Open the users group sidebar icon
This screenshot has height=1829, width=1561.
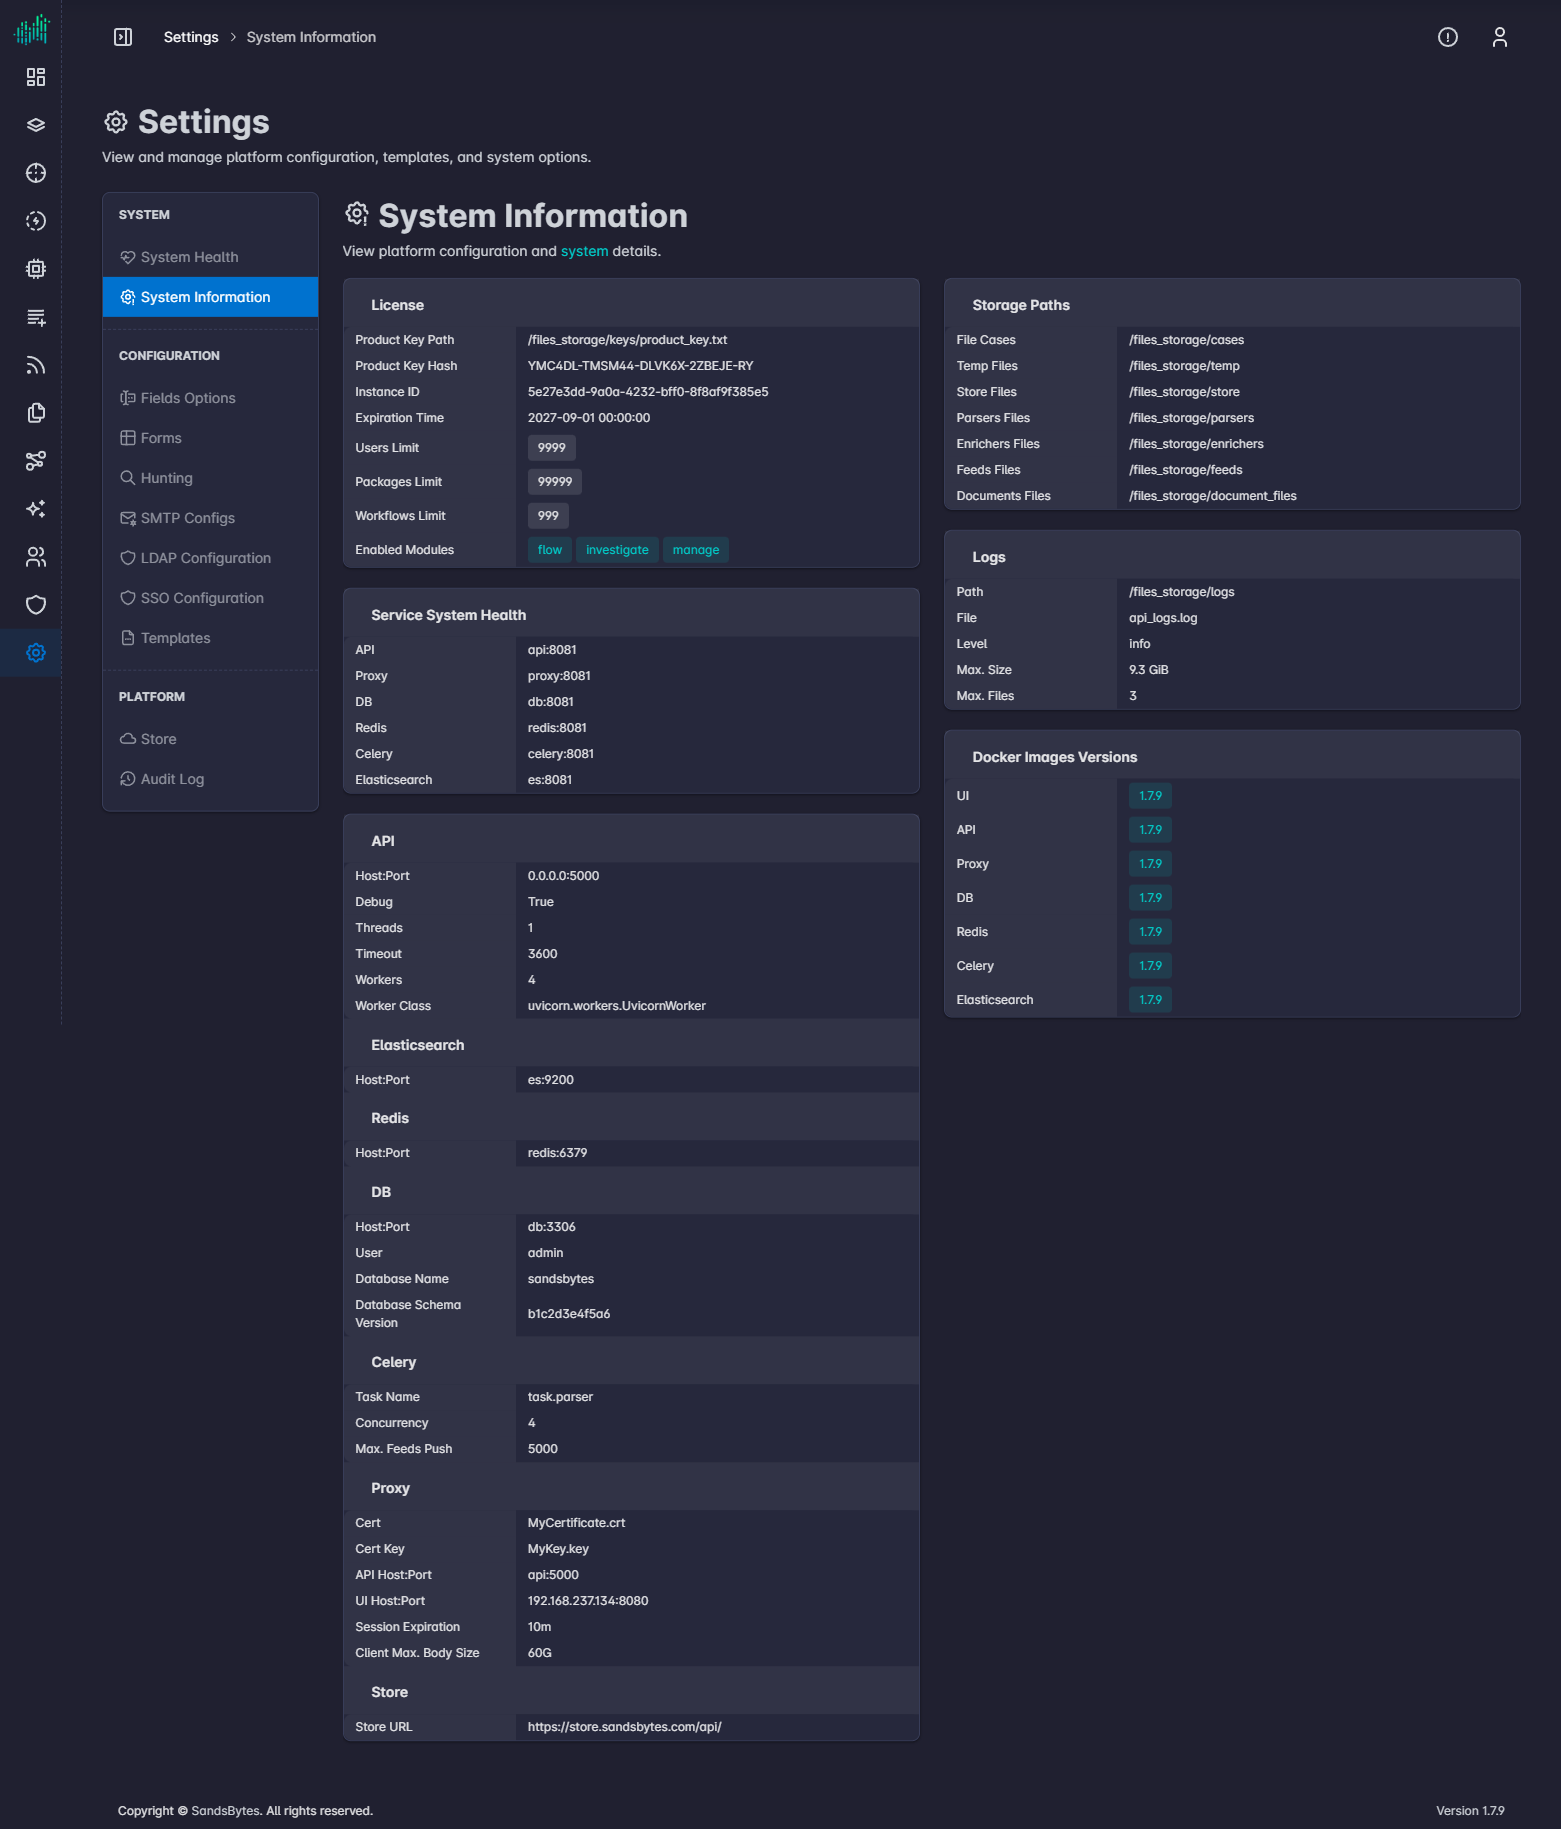coord(36,557)
